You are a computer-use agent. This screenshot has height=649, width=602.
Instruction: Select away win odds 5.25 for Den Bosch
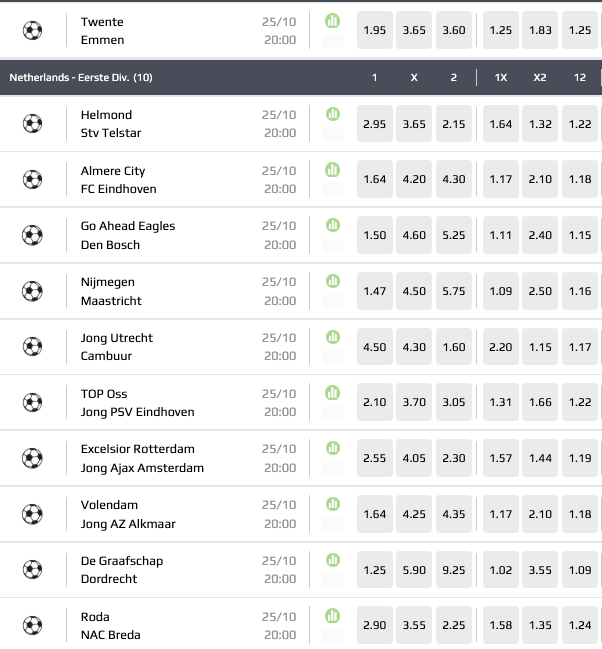[x=454, y=235]
